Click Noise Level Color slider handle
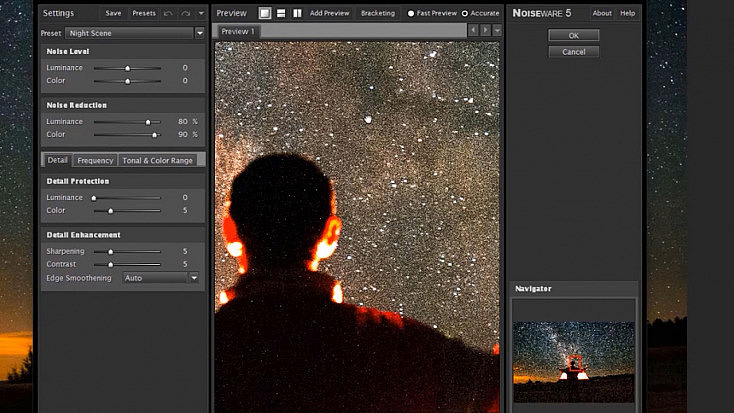This screenshot has height=413, width=734. (127, 81)
